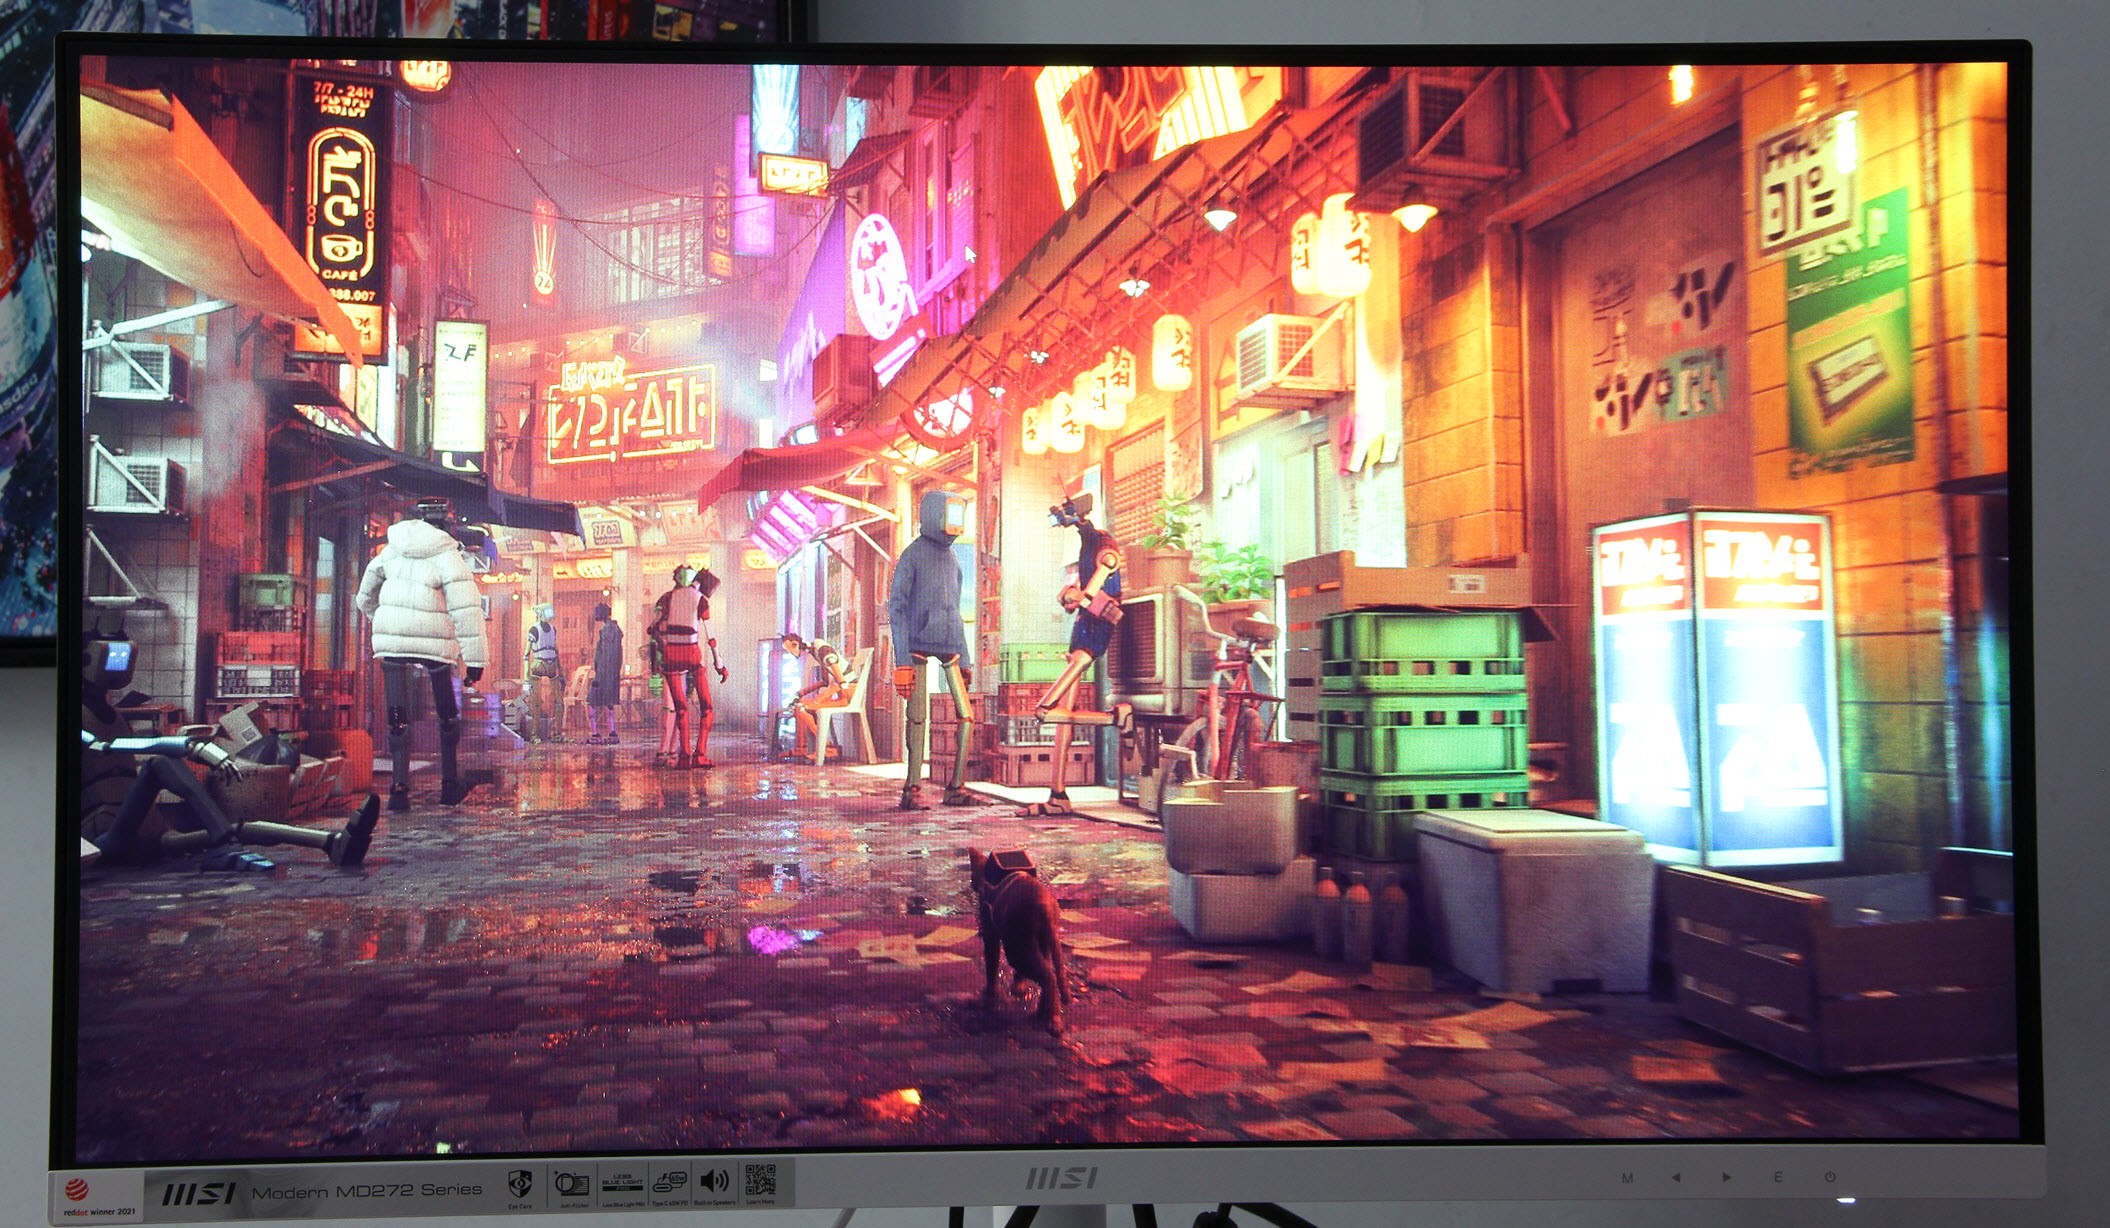Click the MSI logo beside Modern MD272 Series
Image resolution: width=2110 pixels, height=1228 pixels.
point(198,1193)
